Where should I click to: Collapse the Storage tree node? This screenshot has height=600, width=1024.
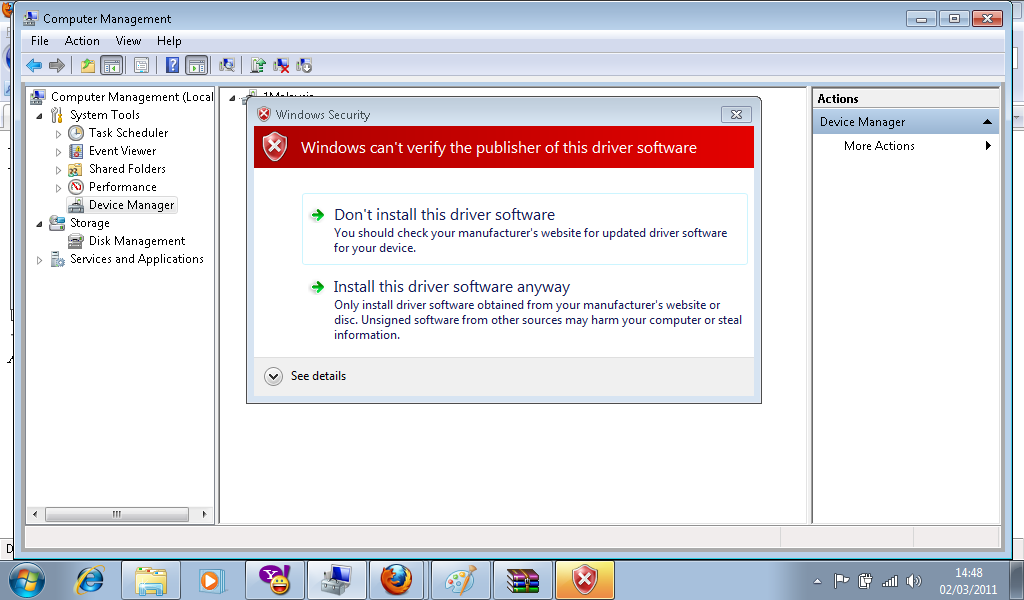pyautogui.click(x=39, y=223)
